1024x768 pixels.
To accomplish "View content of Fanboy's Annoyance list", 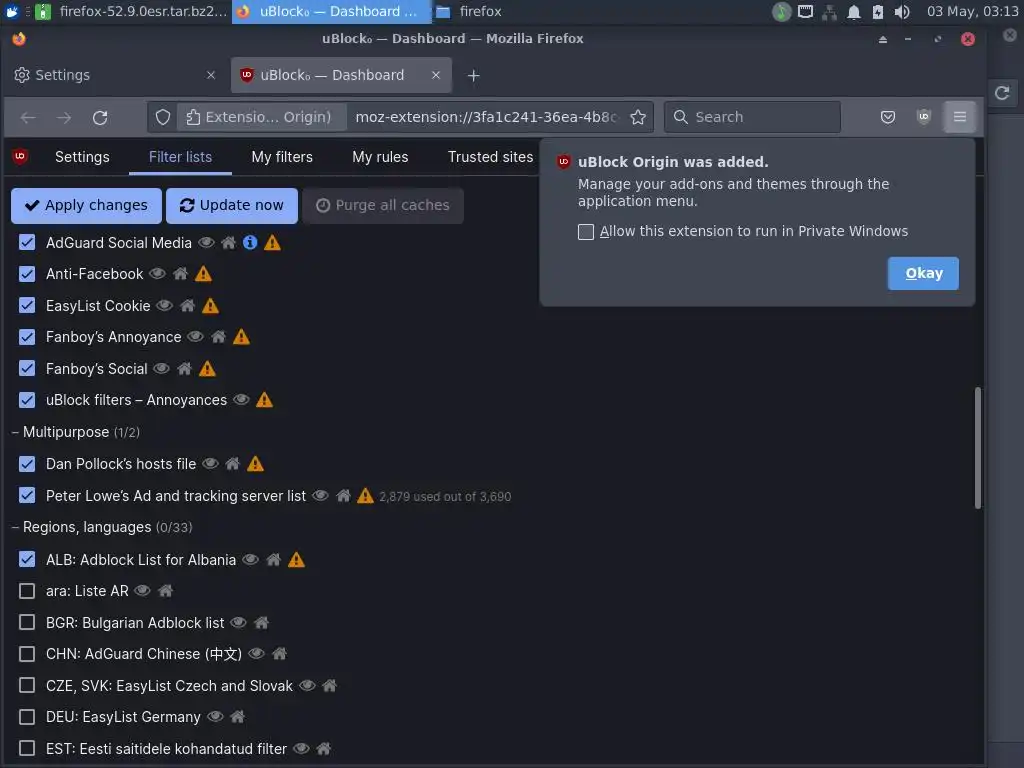I will pyautogui.click(x=196, y=337).
